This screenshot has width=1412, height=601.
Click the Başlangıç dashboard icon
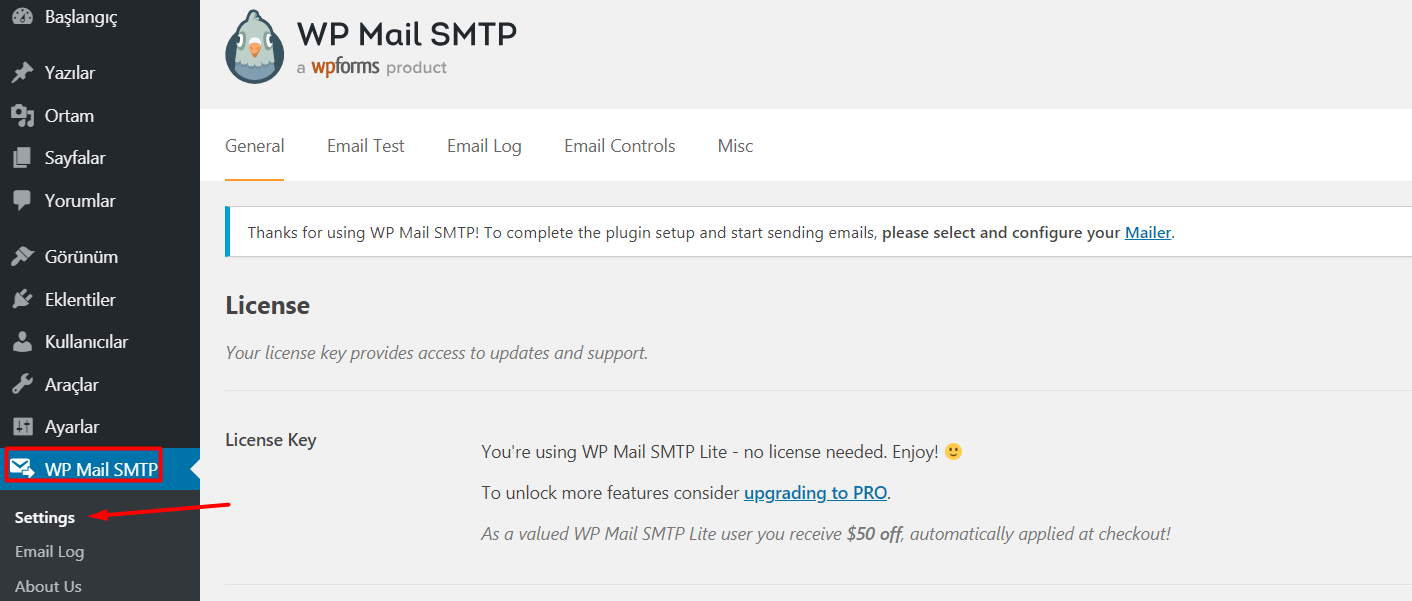pyautogui.click(x=22, y=17)
